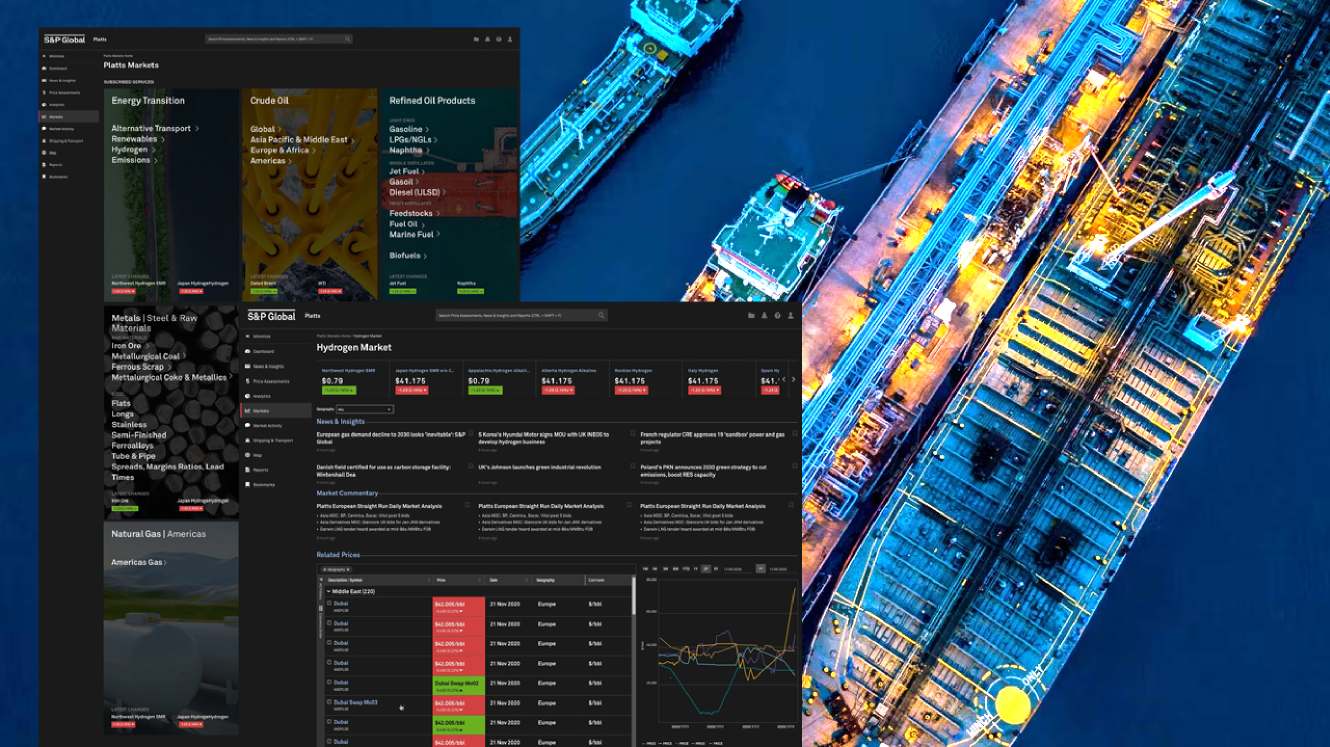Screen dimensions: 1330x747
Task: Open Americas Gas link in Natural Gas card
Action: 139,563
